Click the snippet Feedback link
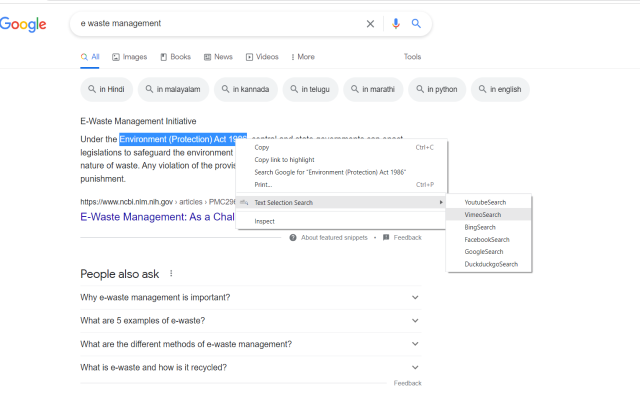Image resolution: width=640 pixels, height=400 pixels. [x=407, y=238]
